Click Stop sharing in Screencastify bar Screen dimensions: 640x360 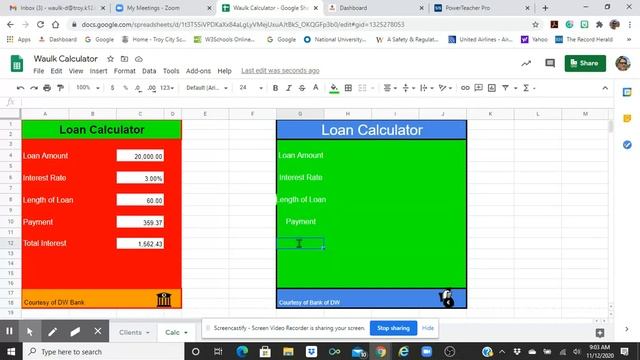click(x=393, y=328)
